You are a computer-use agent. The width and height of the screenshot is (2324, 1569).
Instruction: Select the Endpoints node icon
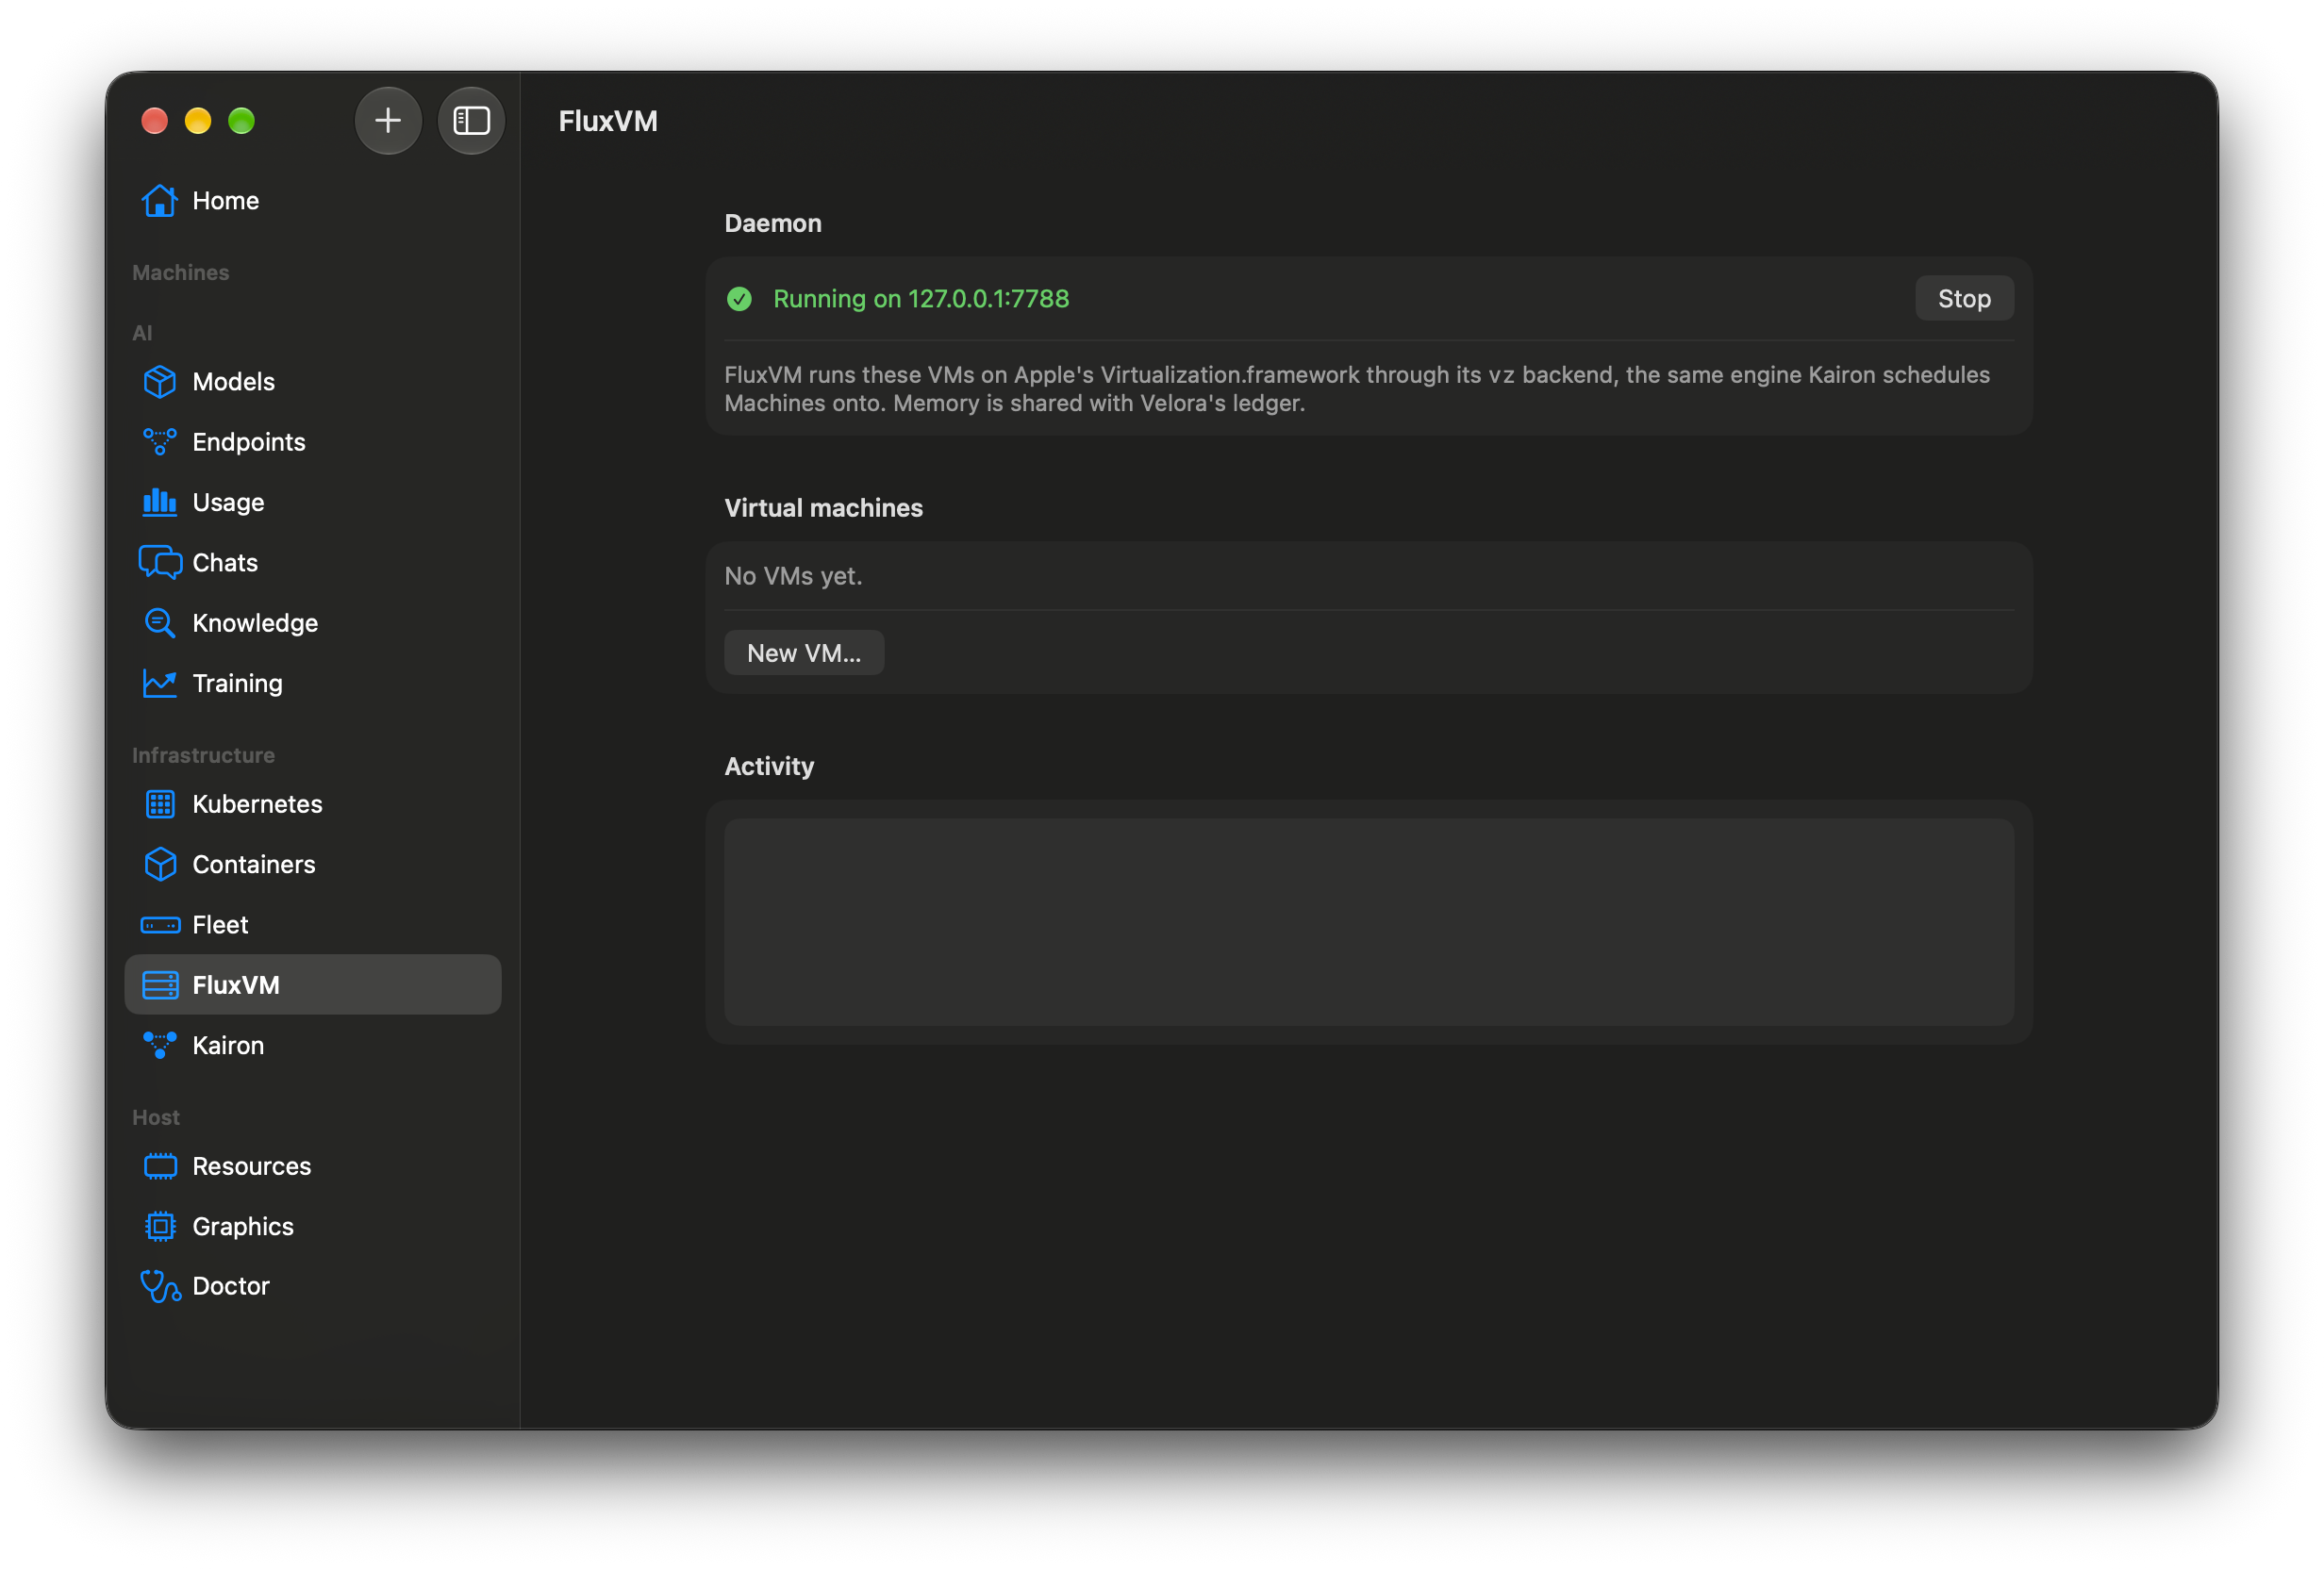(160, 442)
